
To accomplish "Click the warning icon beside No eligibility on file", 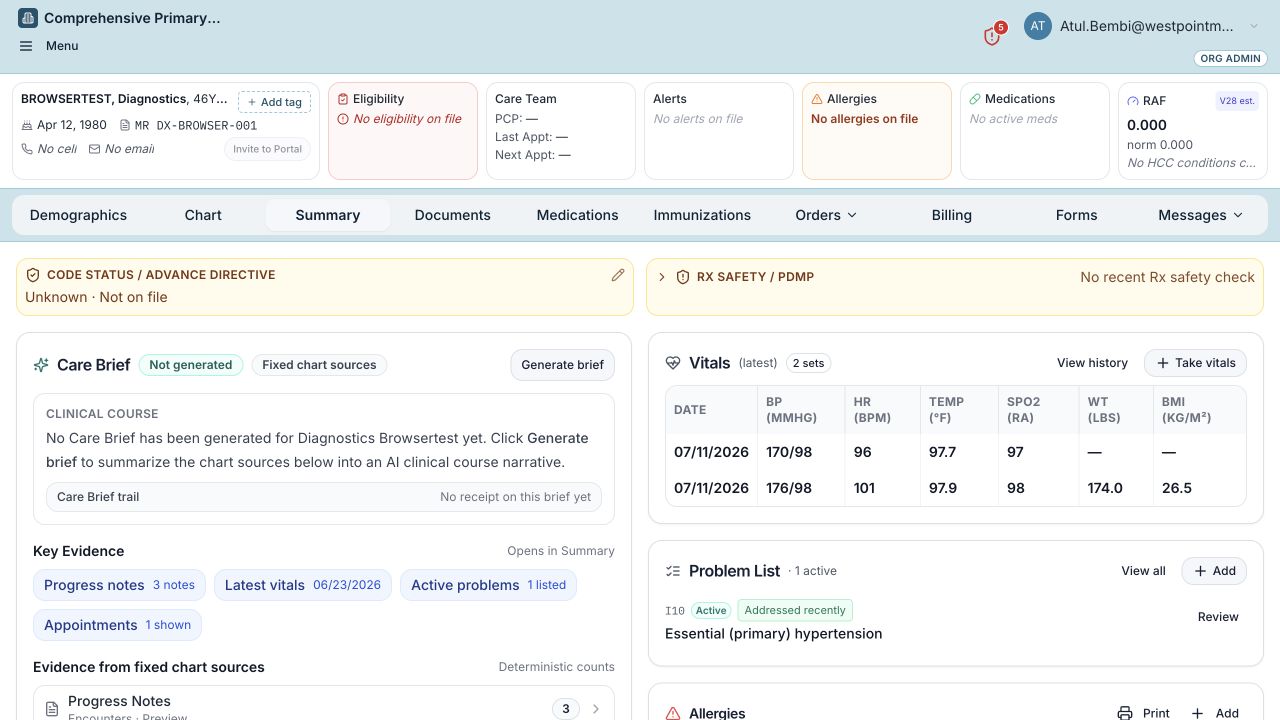I will (343, 119).
